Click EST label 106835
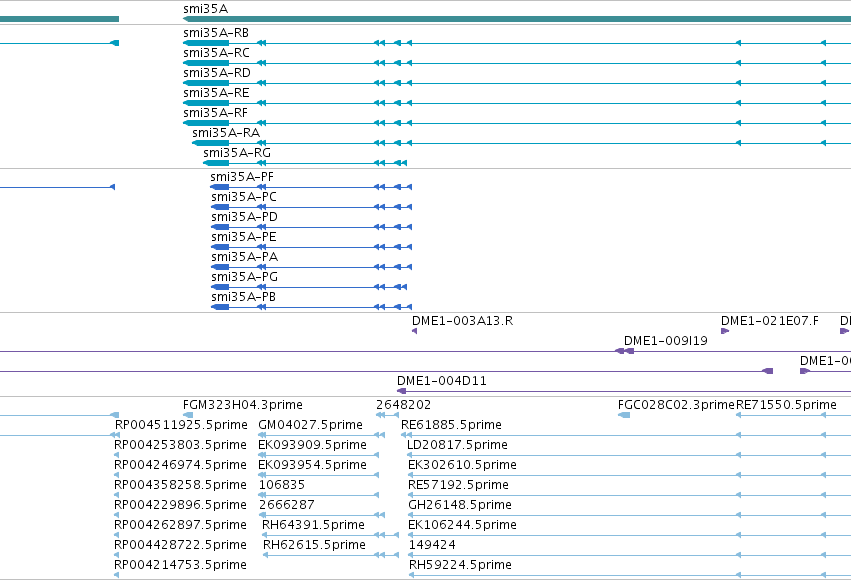Viewport: 851px width, 580px height. pyautogui.click(x=282, y=485)
